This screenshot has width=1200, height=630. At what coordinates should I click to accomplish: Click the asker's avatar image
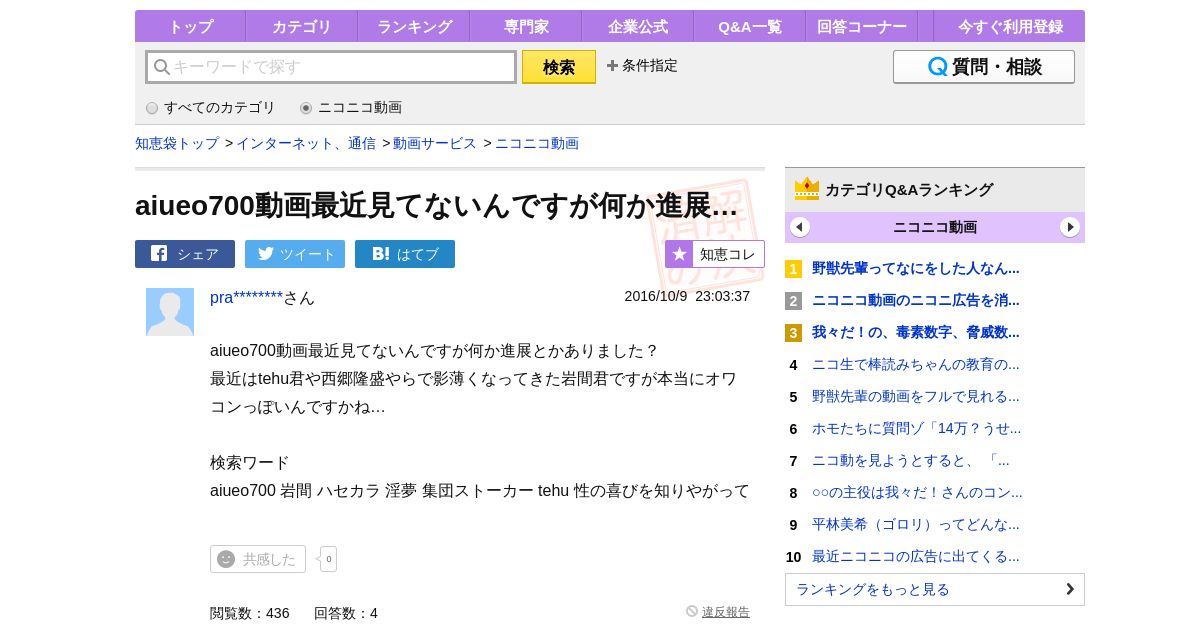coord(170,312)
